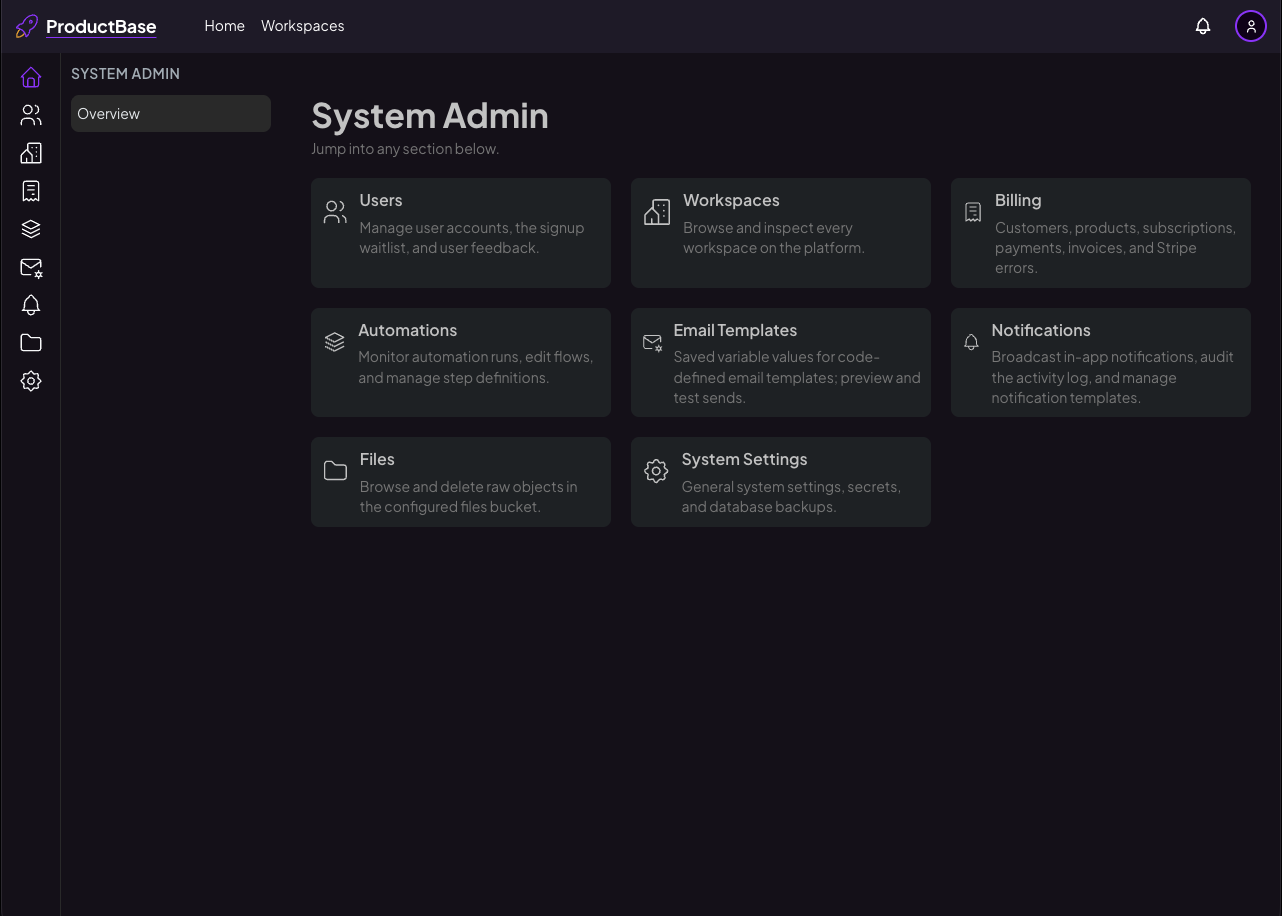Open the Workspaces card title
Screen dimensions: 1282x916
pyautogui.click(x=731, y=200)
